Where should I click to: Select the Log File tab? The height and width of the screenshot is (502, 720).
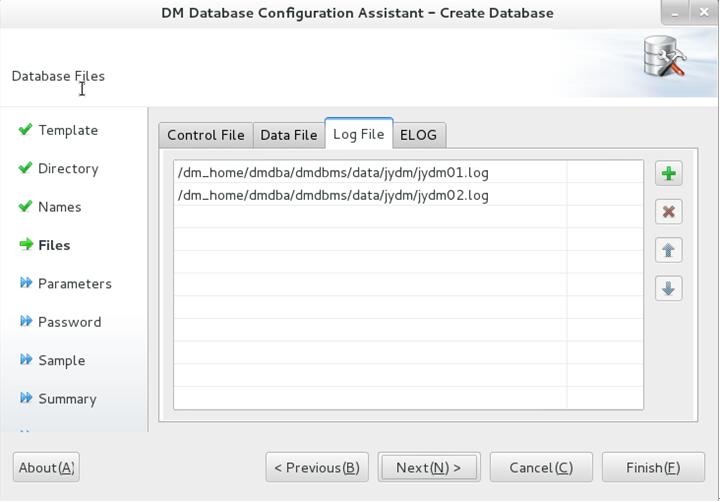tap(359, 134)
